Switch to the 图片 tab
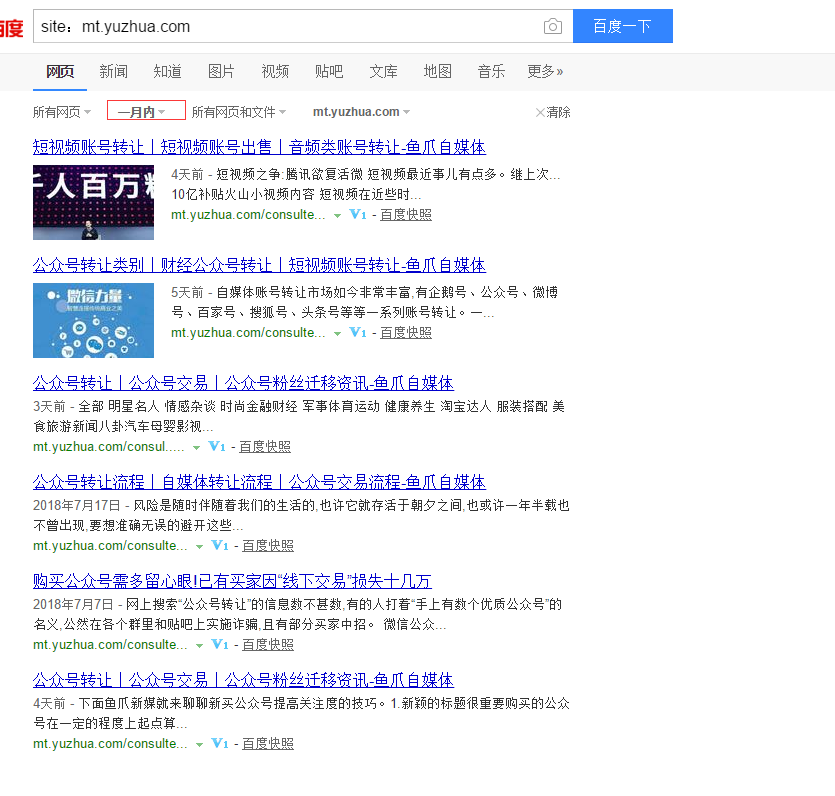Image resolution: width=835 pixels, height=796 pixels. pyautogui.click(x=221, y=71)
